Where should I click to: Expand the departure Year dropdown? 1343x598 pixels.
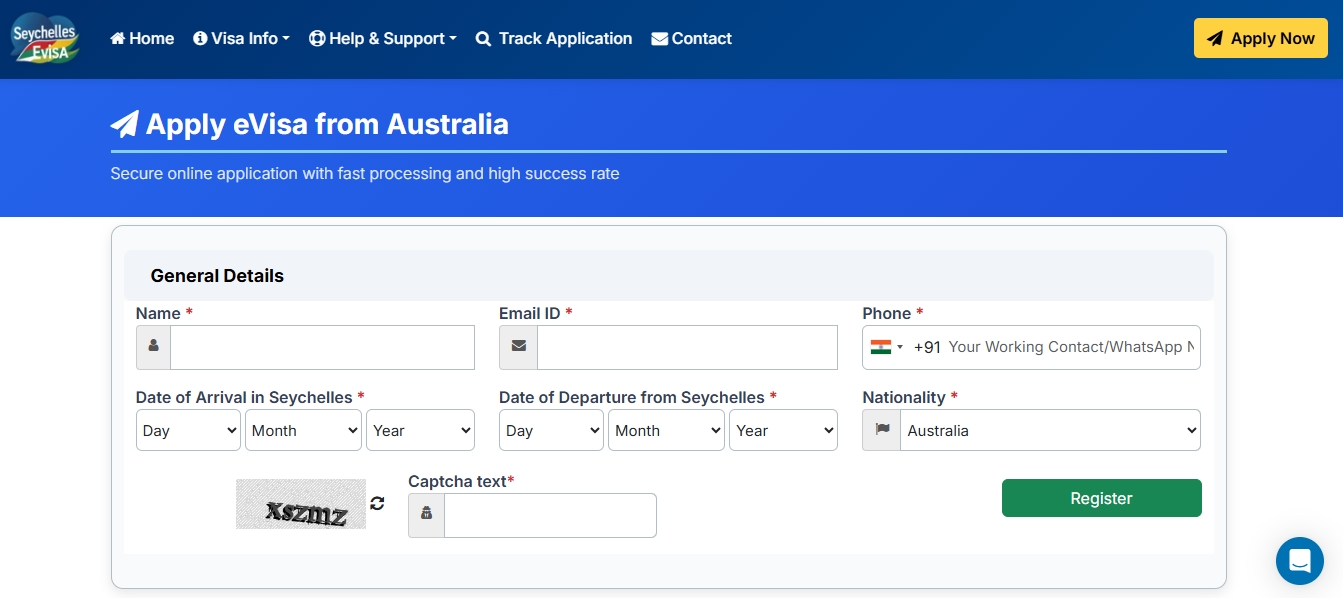(x=783, y=430)
